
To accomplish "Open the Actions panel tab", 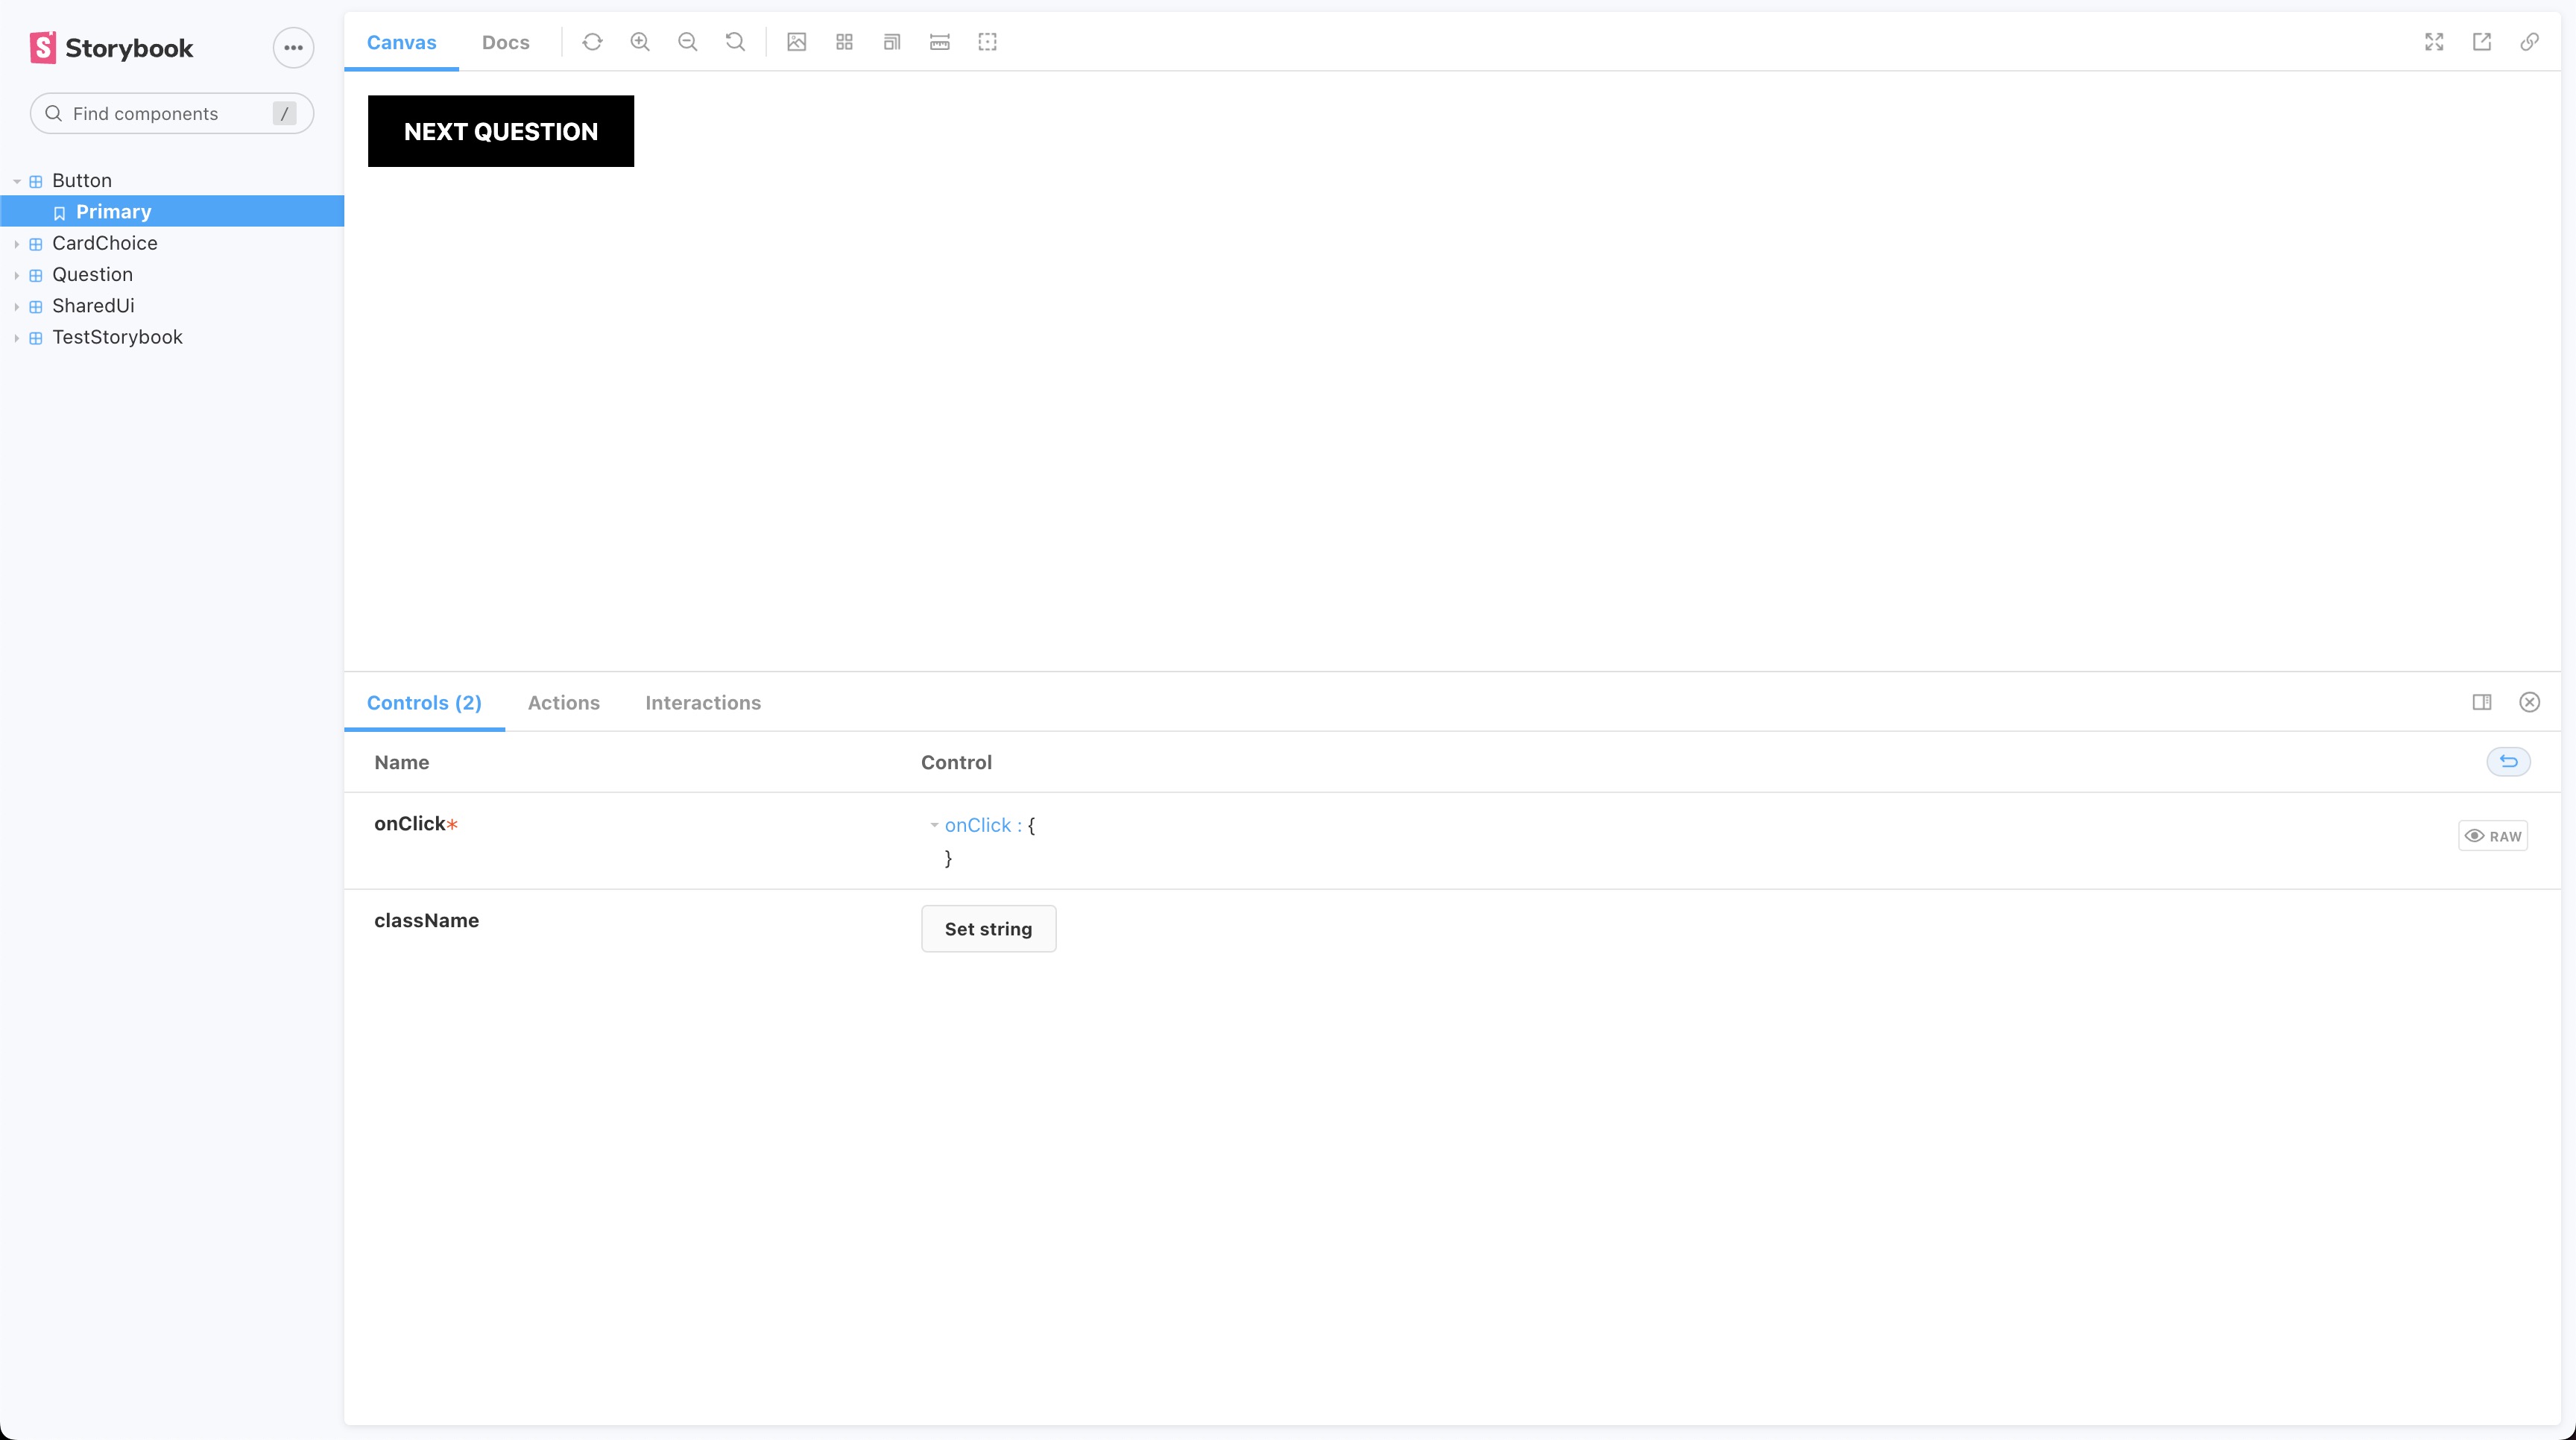I will point(563,702).
